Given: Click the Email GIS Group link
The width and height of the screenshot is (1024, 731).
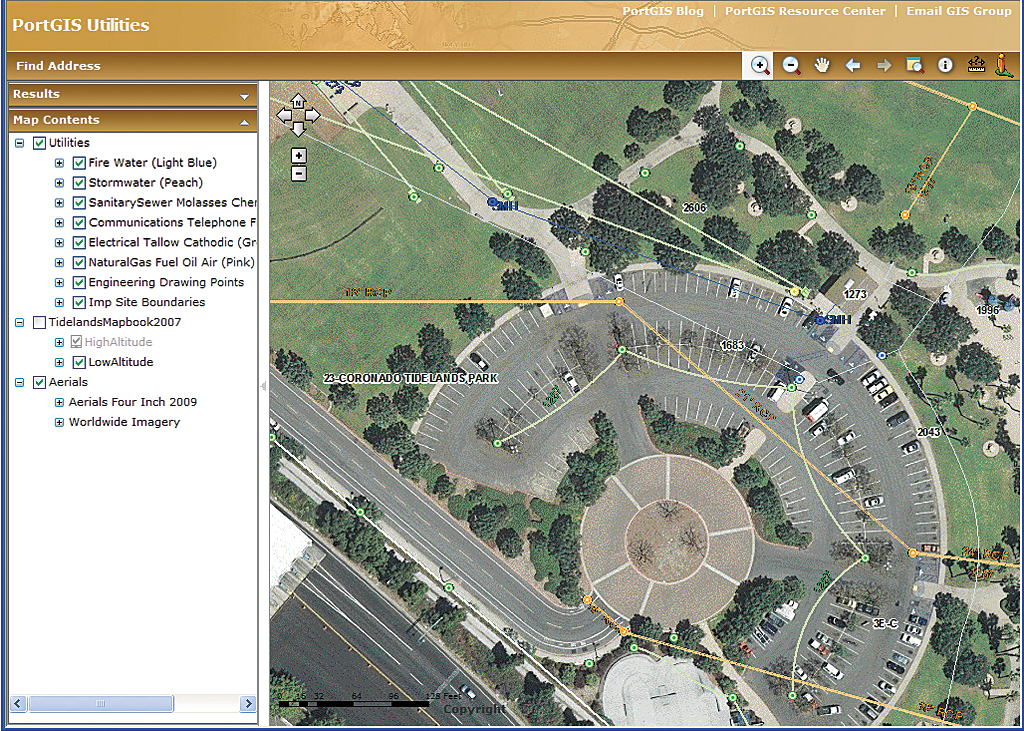Looking at the screenshot, I should coord(959,11).
